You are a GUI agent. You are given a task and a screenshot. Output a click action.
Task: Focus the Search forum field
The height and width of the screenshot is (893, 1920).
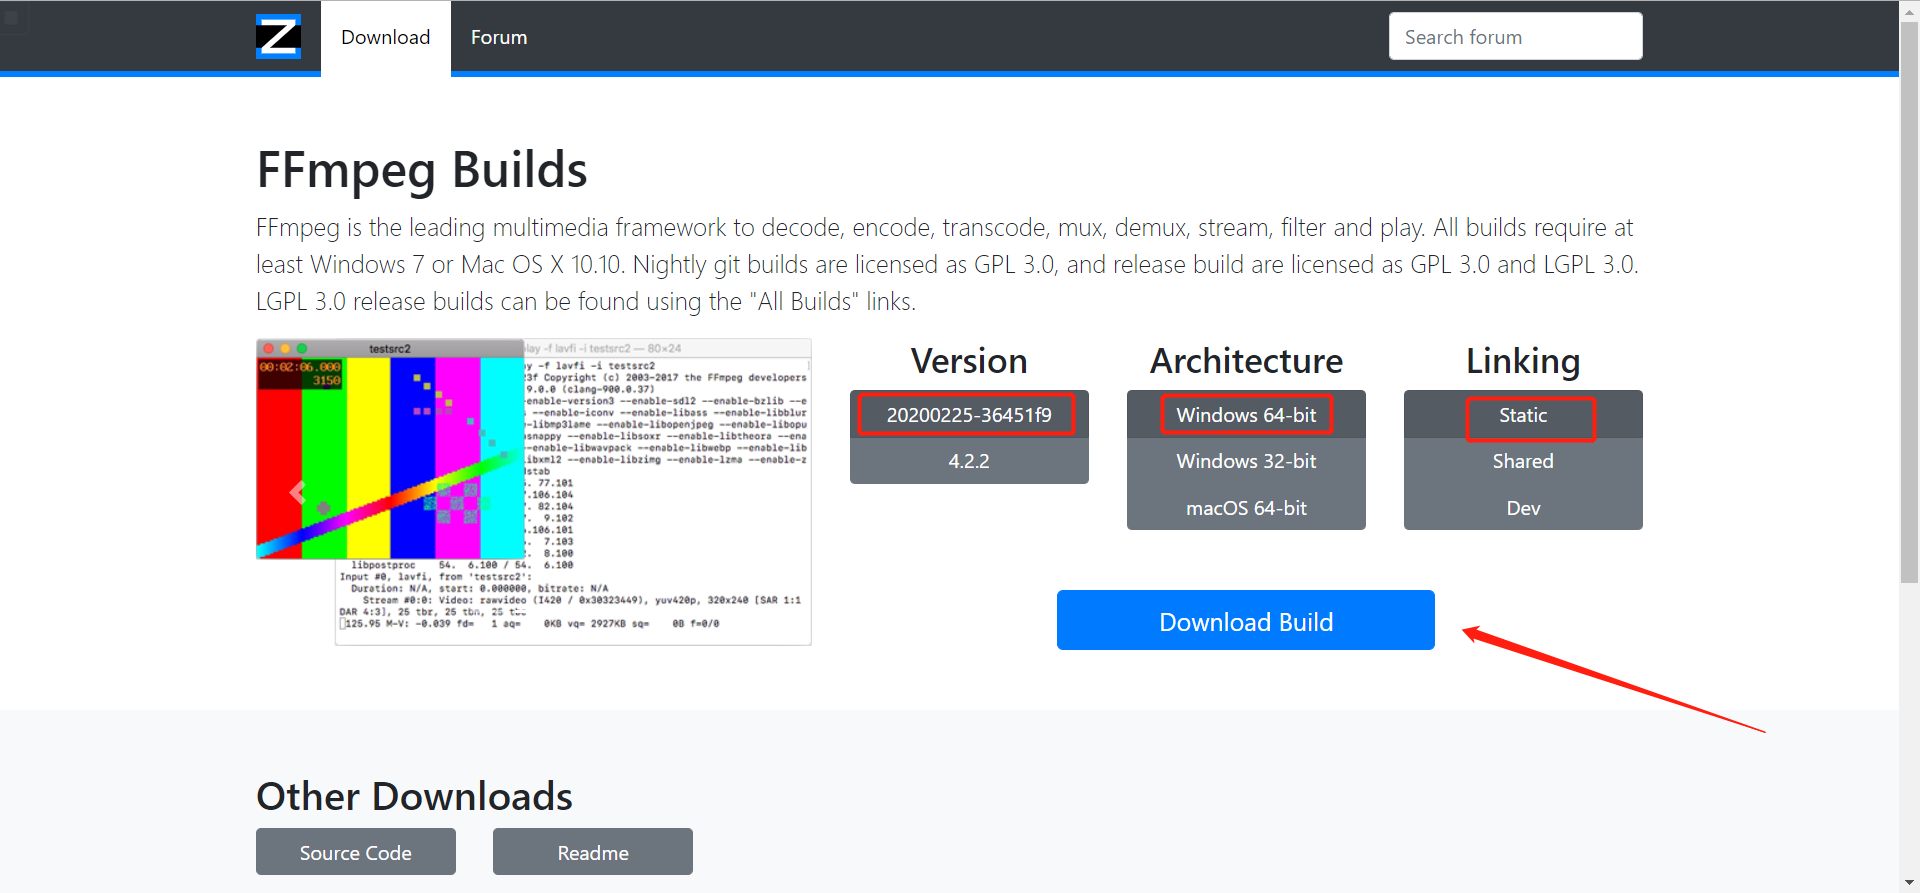pyautogui.click(x=1515, y=37)
